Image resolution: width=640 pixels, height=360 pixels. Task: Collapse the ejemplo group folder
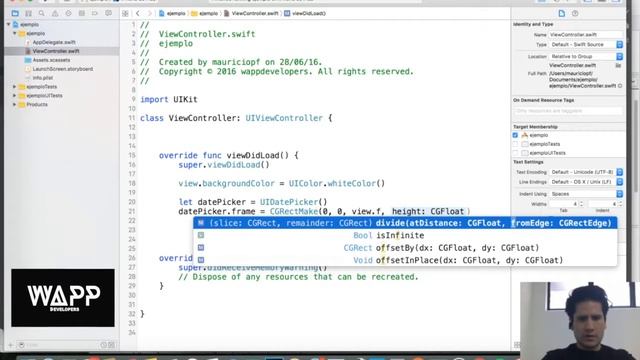[15, 33]
